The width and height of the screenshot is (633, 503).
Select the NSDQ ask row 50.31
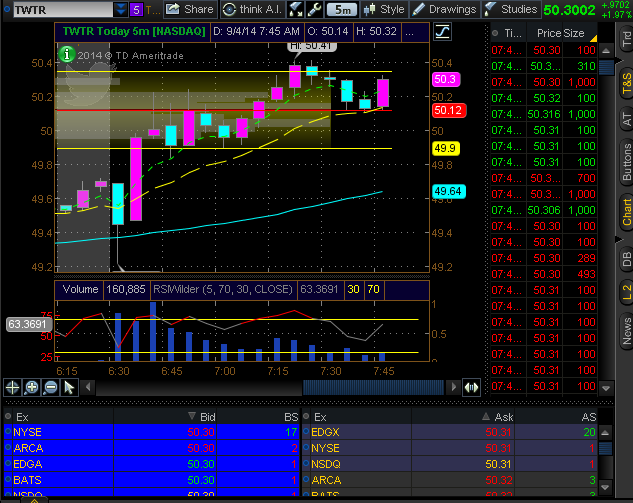(x=450, y=464)
